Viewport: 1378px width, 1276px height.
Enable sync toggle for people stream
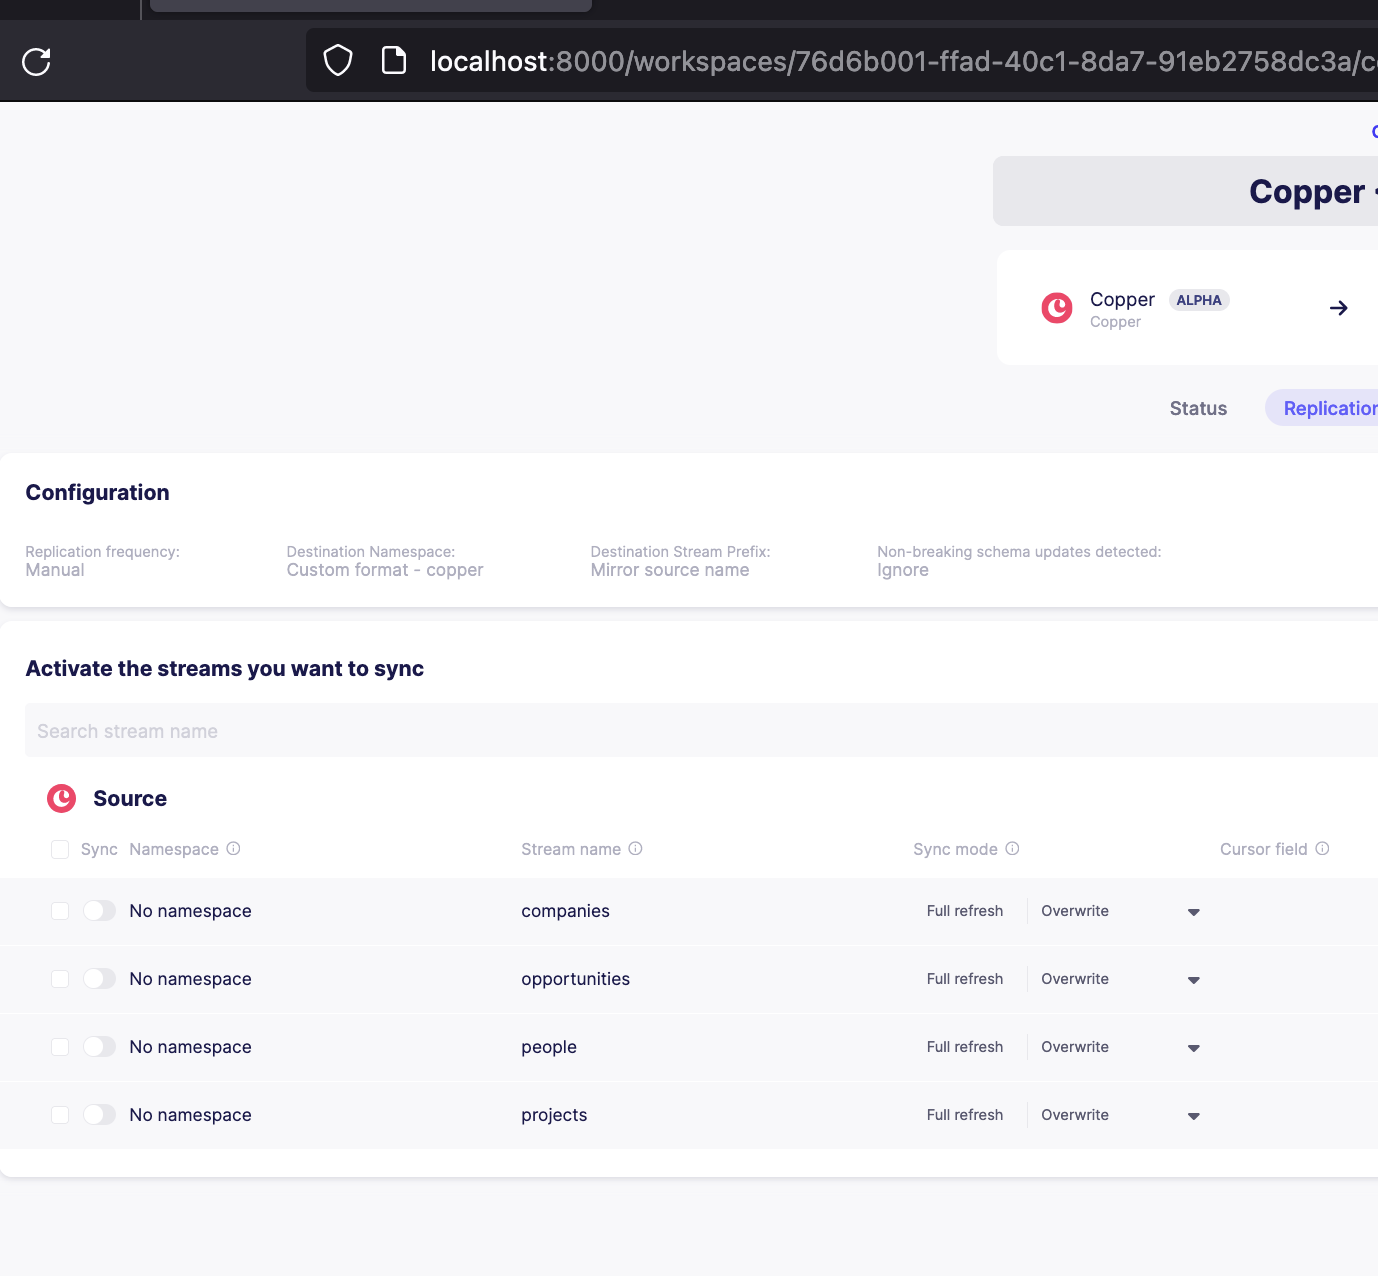tap(99, 1047)
